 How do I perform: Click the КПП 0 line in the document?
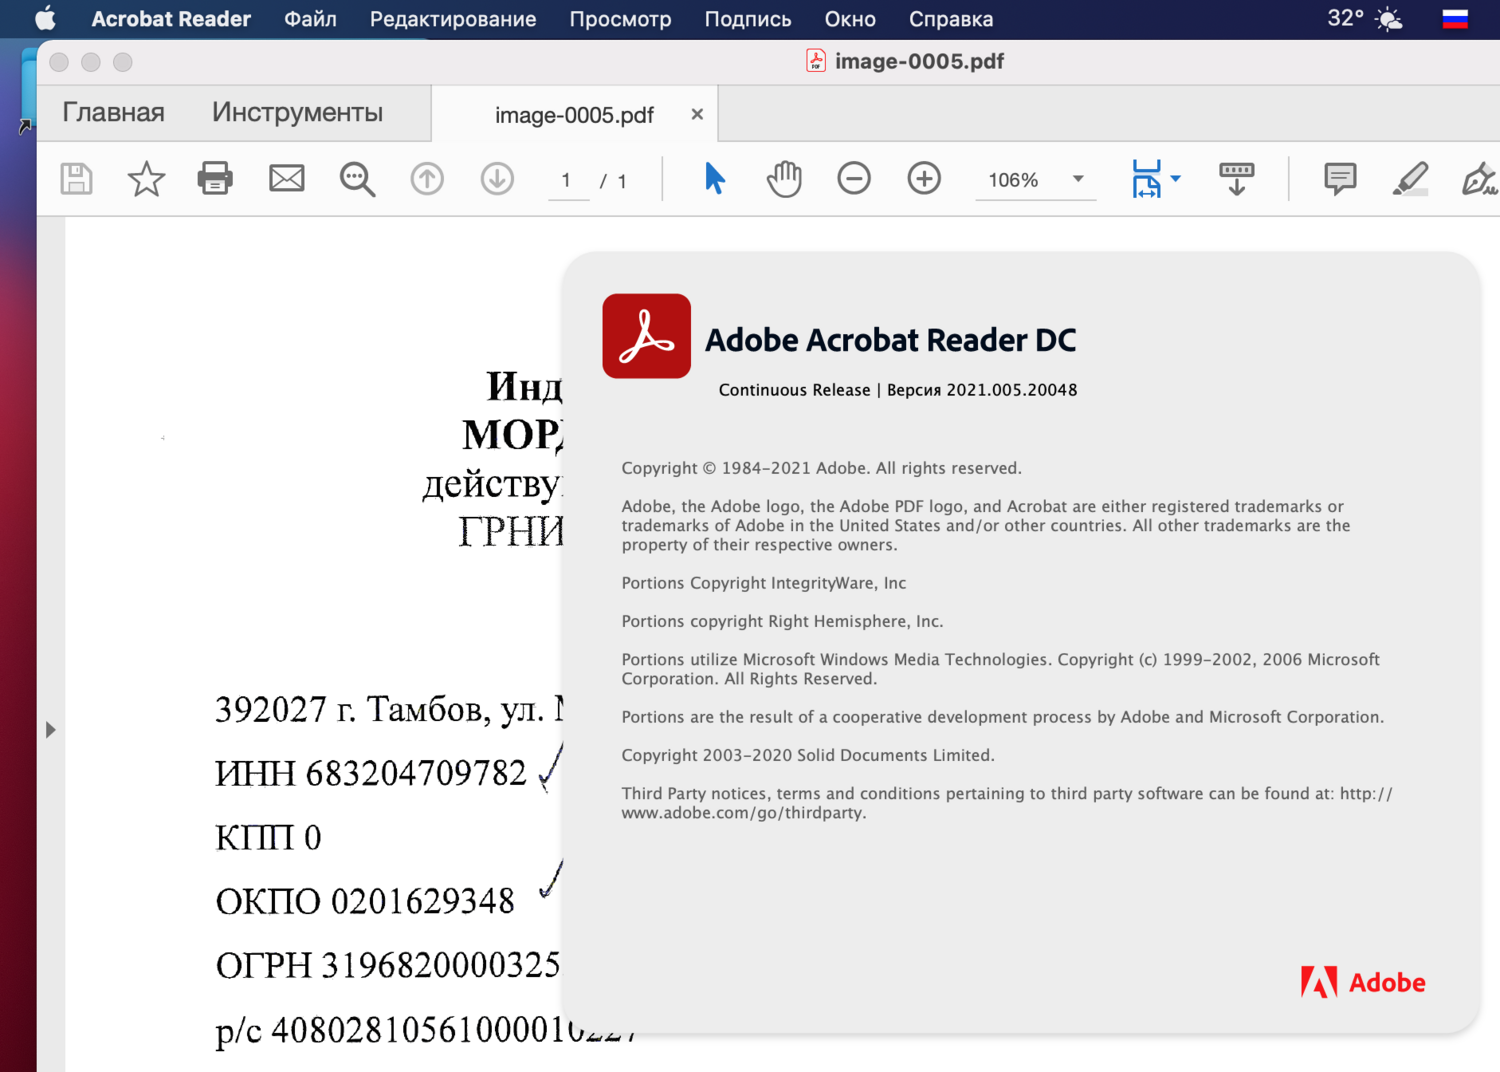pos(268,837)
